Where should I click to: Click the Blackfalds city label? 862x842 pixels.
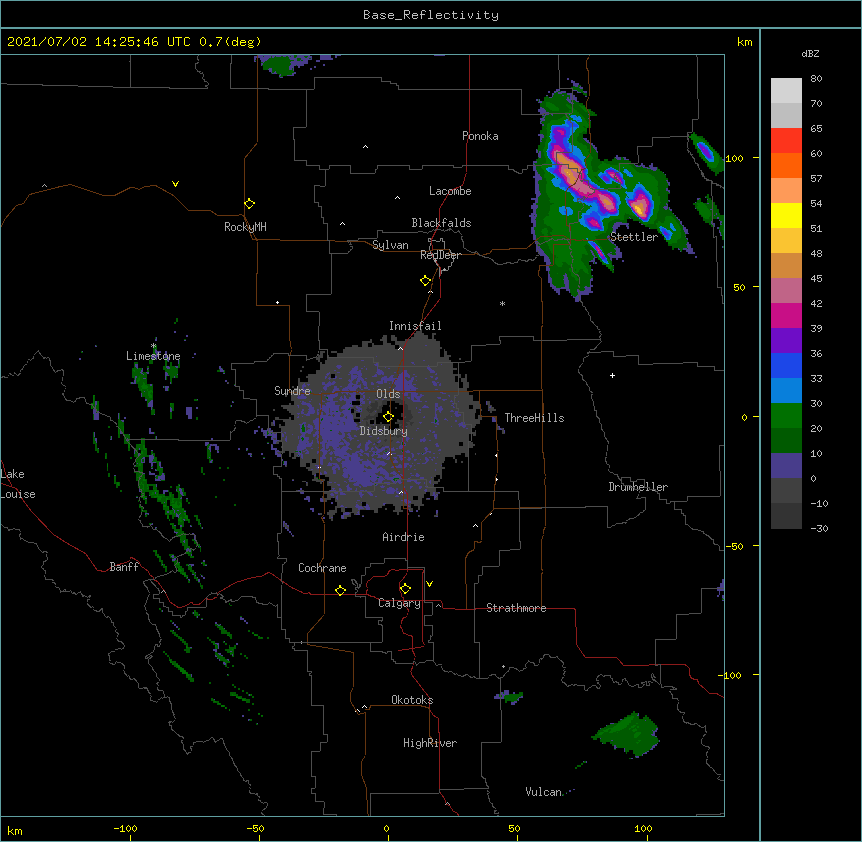[x=441, y=223]
